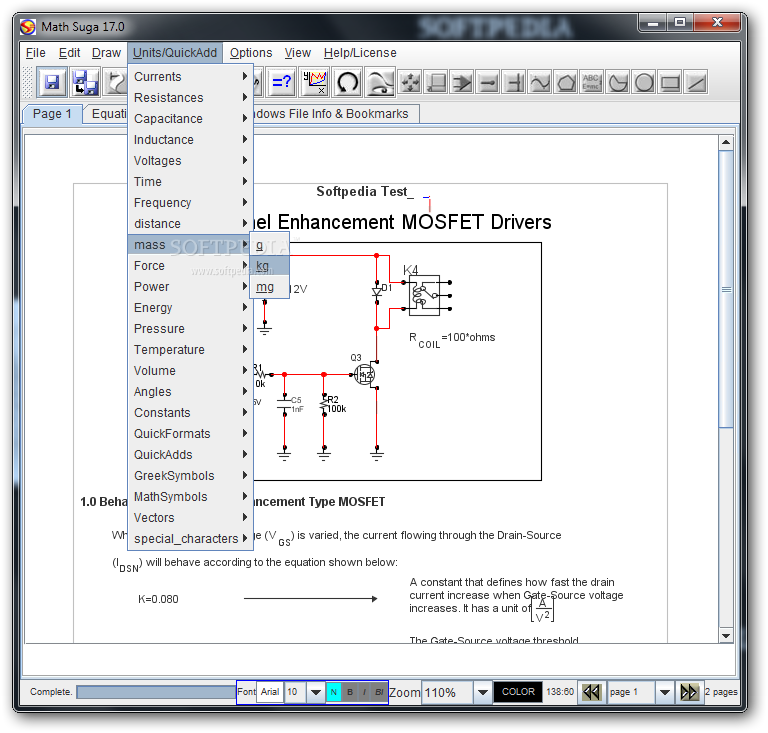The image size is (768, 733).
Task: Open the View menu
Action: [298, 53]
